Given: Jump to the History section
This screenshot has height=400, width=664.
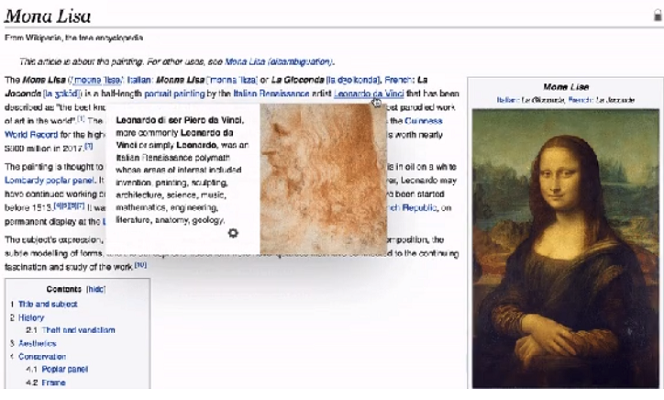Looking at the screenshot, I should coord(31,317).
